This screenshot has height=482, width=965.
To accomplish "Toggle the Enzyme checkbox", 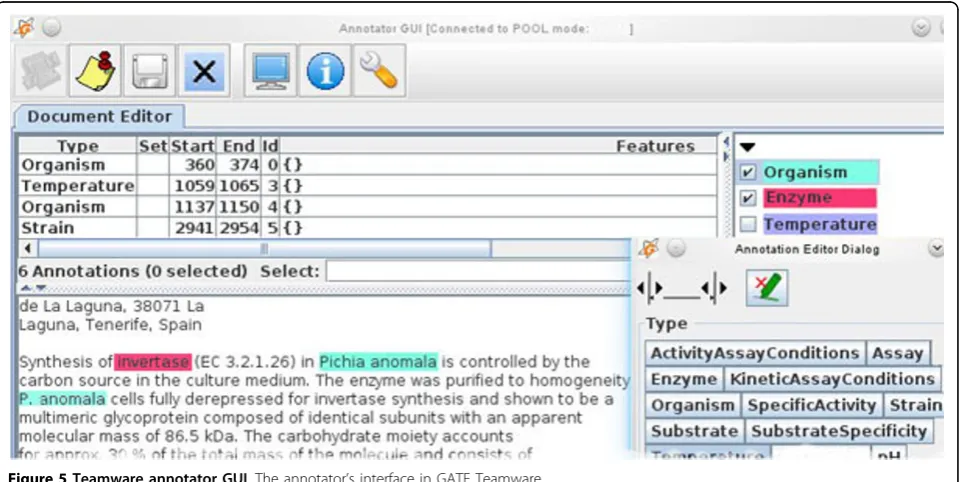I will pyautogui.click(x=747, y=199).
